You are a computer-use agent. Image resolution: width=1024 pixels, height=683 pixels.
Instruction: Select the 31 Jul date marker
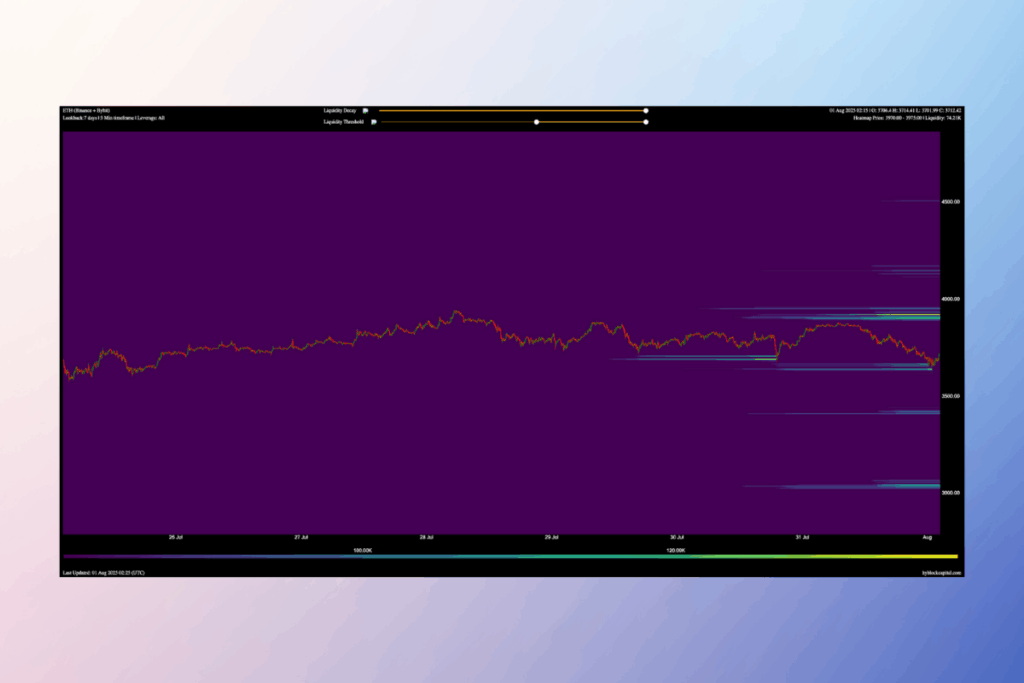802,537
